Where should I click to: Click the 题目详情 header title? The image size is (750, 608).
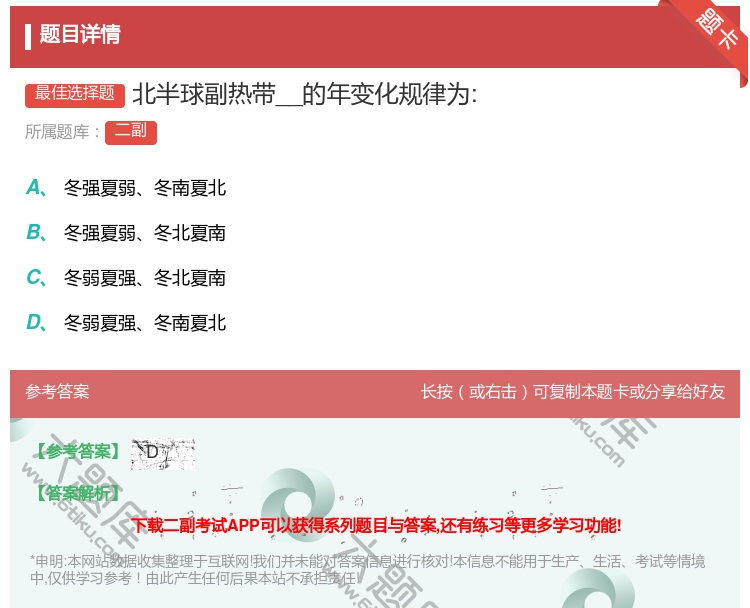tap(80, 34)
